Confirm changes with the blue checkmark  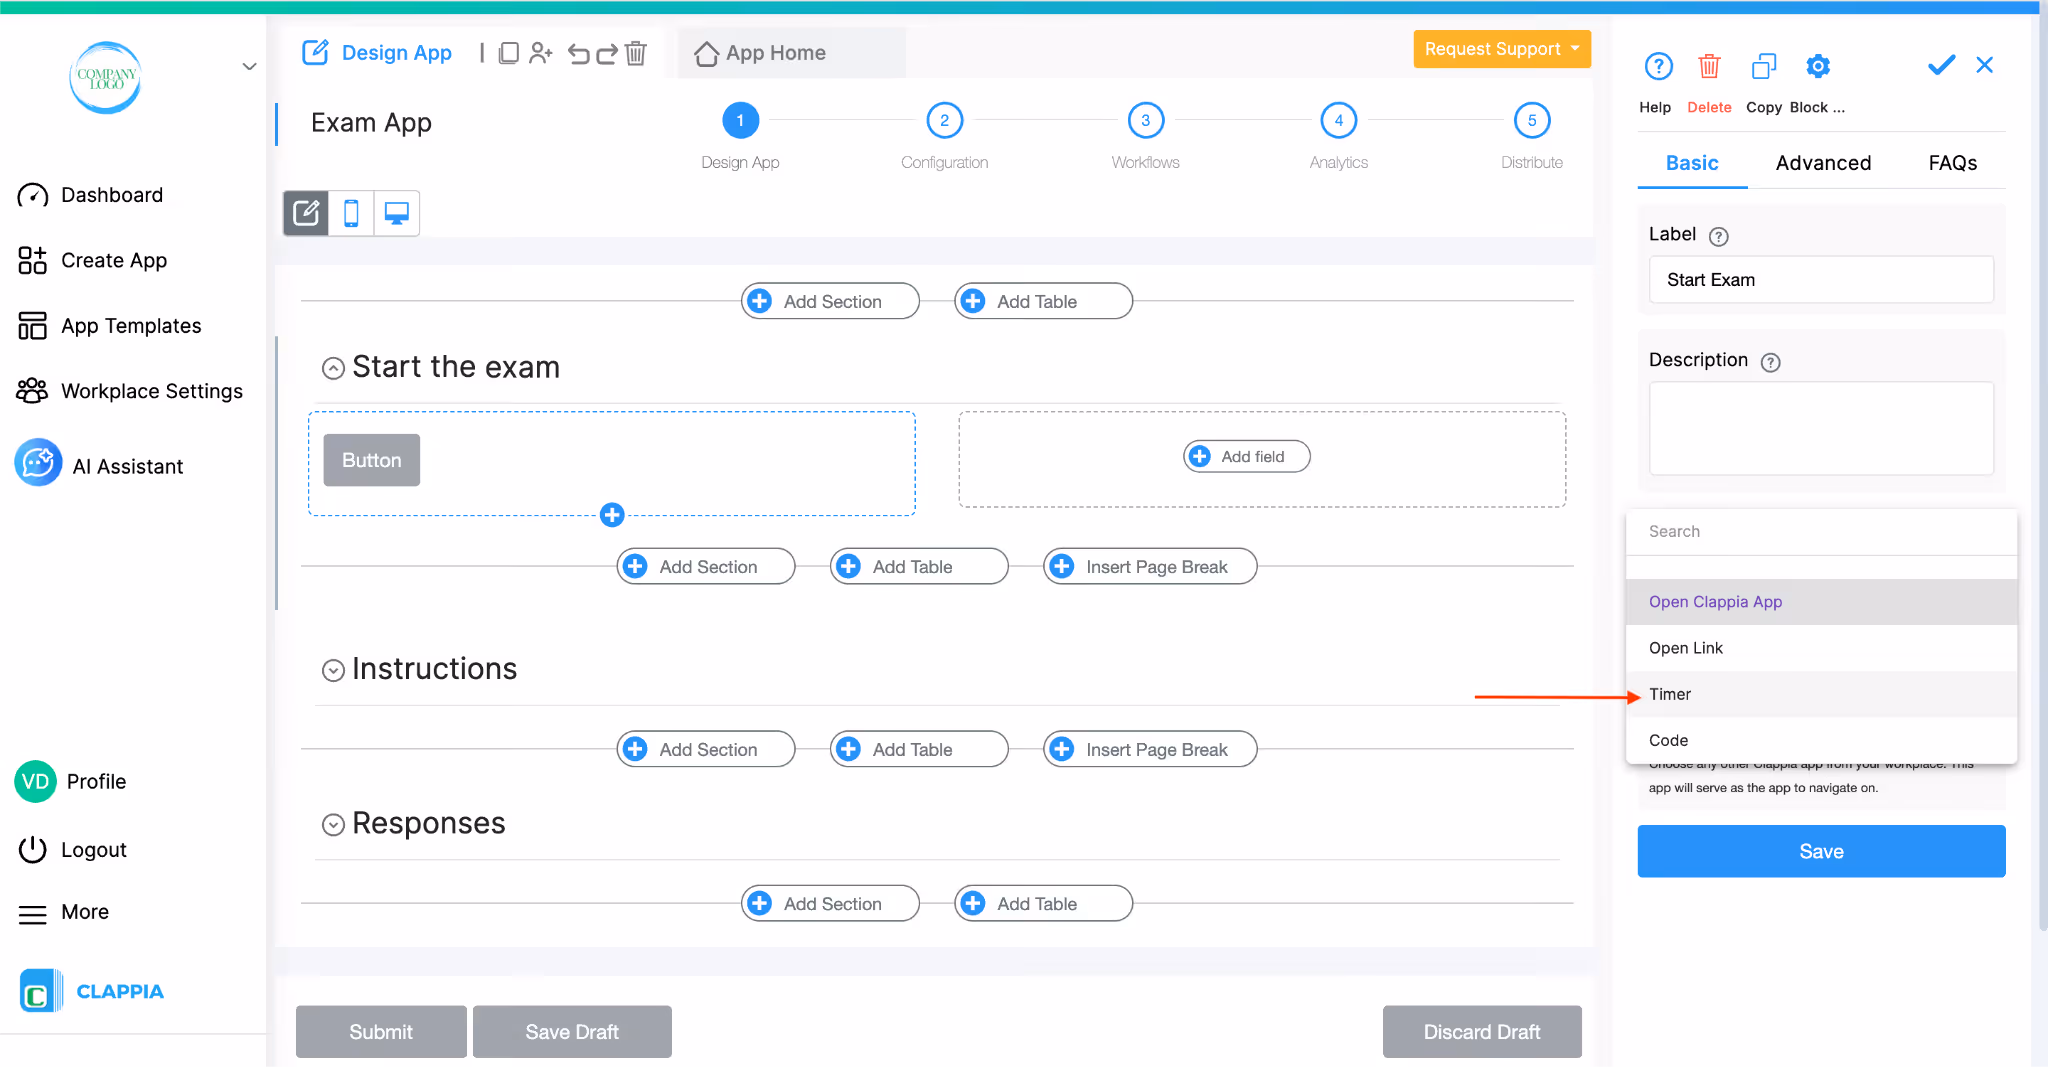1941,66
